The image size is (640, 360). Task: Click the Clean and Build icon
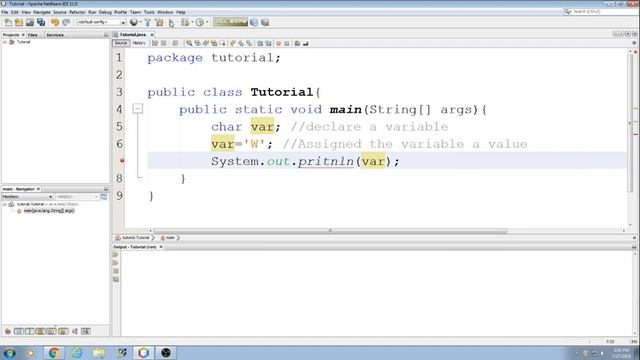click(x=159, y=22)
